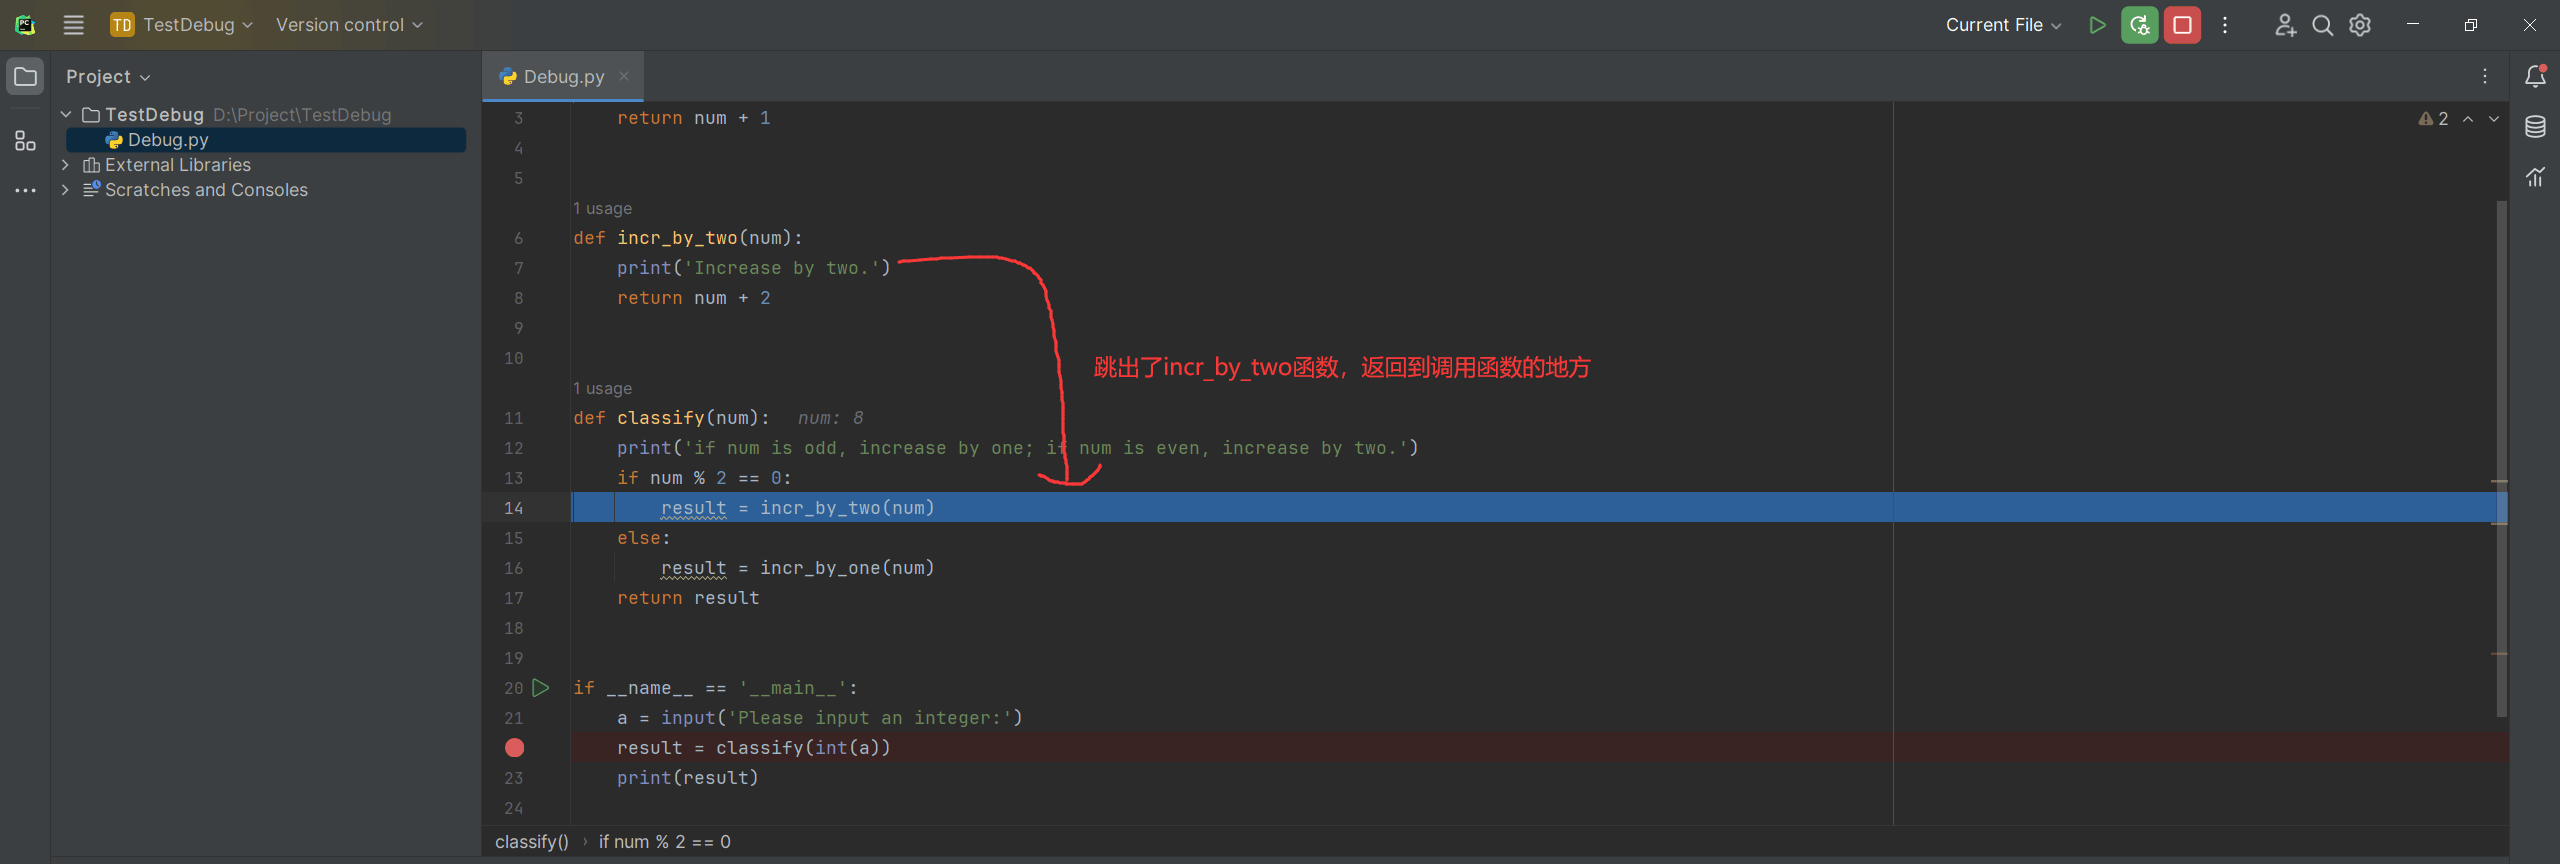This screenshot has width=2560, height=864.
Task: Stop the running debug session
Action: click(2182, 25)
